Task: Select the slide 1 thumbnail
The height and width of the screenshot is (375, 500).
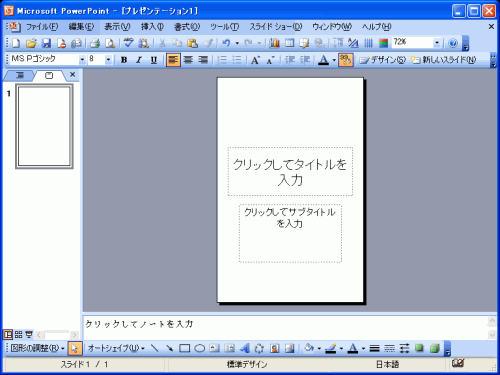Action: click(44, 126)
